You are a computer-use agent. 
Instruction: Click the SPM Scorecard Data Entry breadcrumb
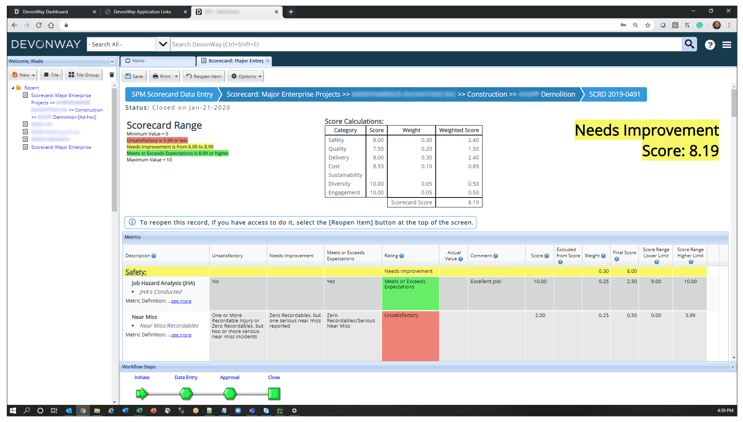coord(172,94)
